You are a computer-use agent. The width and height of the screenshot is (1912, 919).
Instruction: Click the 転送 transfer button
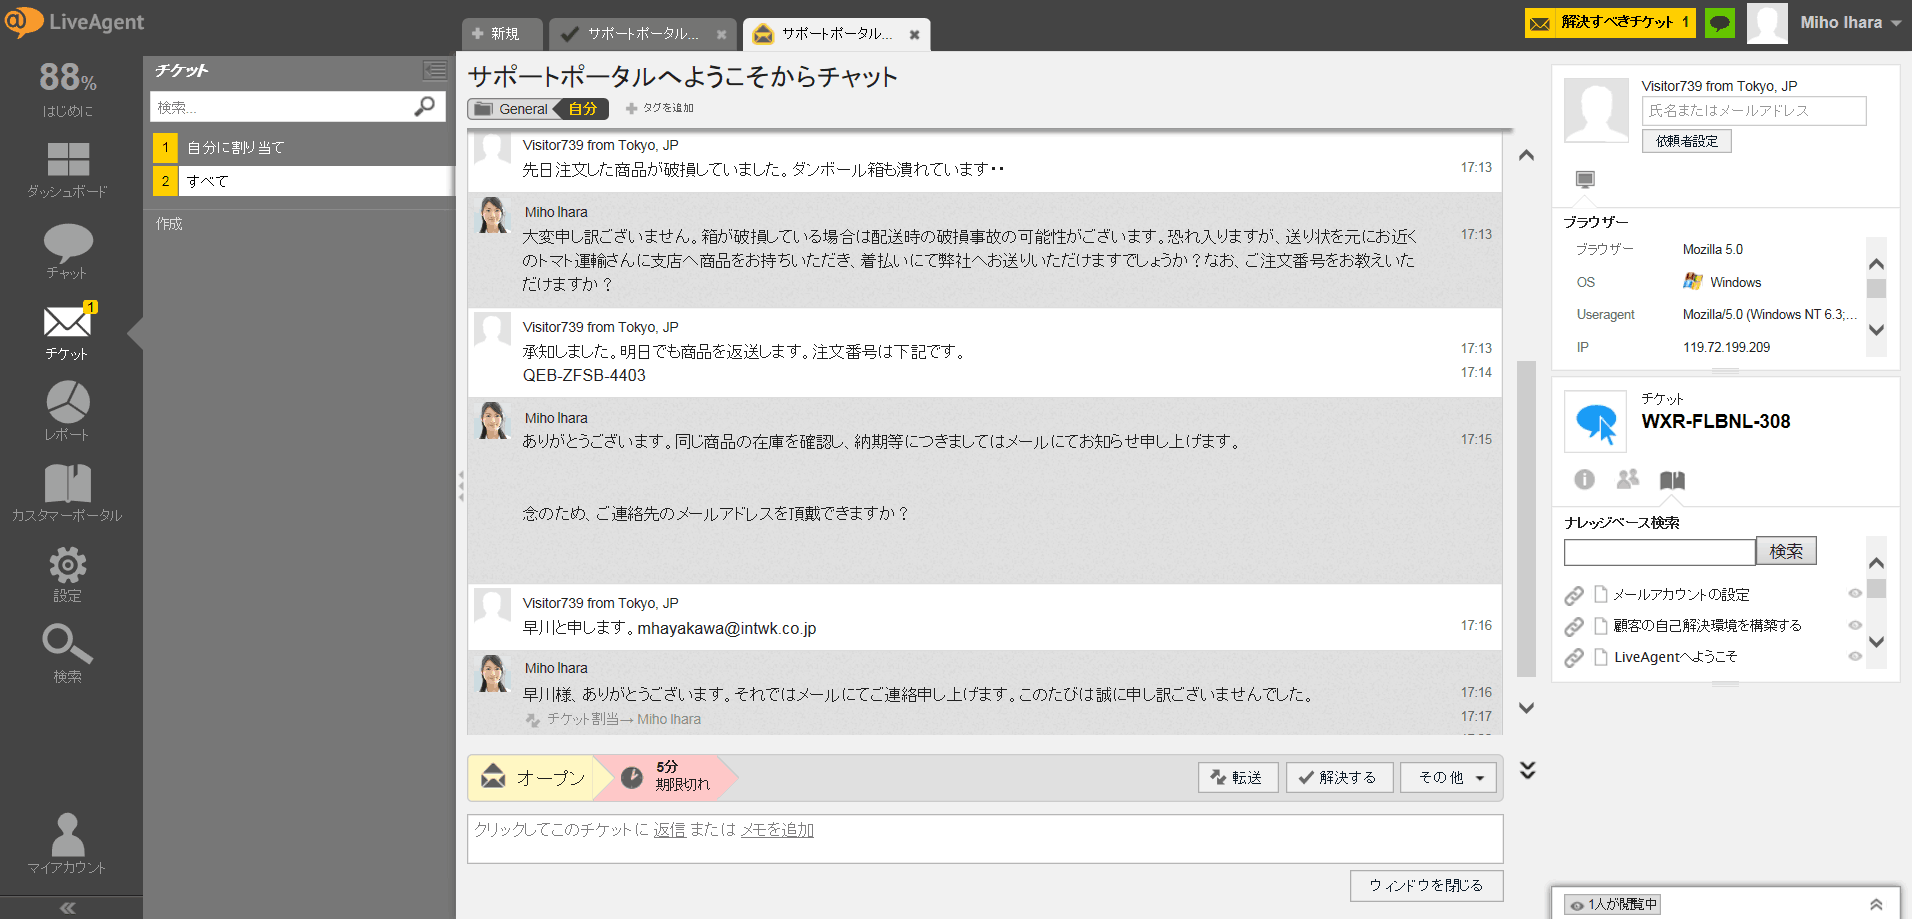click(x=1238, y=777)
